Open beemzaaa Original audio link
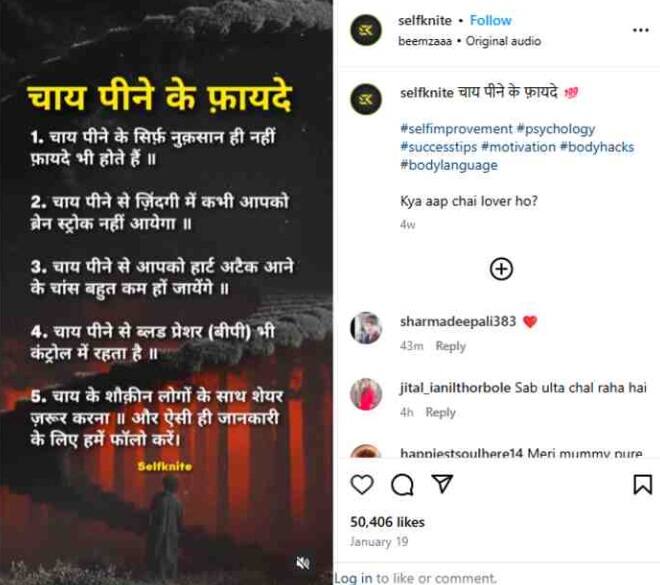The height and width of the screenshot is (585, 660). point(469,41)
